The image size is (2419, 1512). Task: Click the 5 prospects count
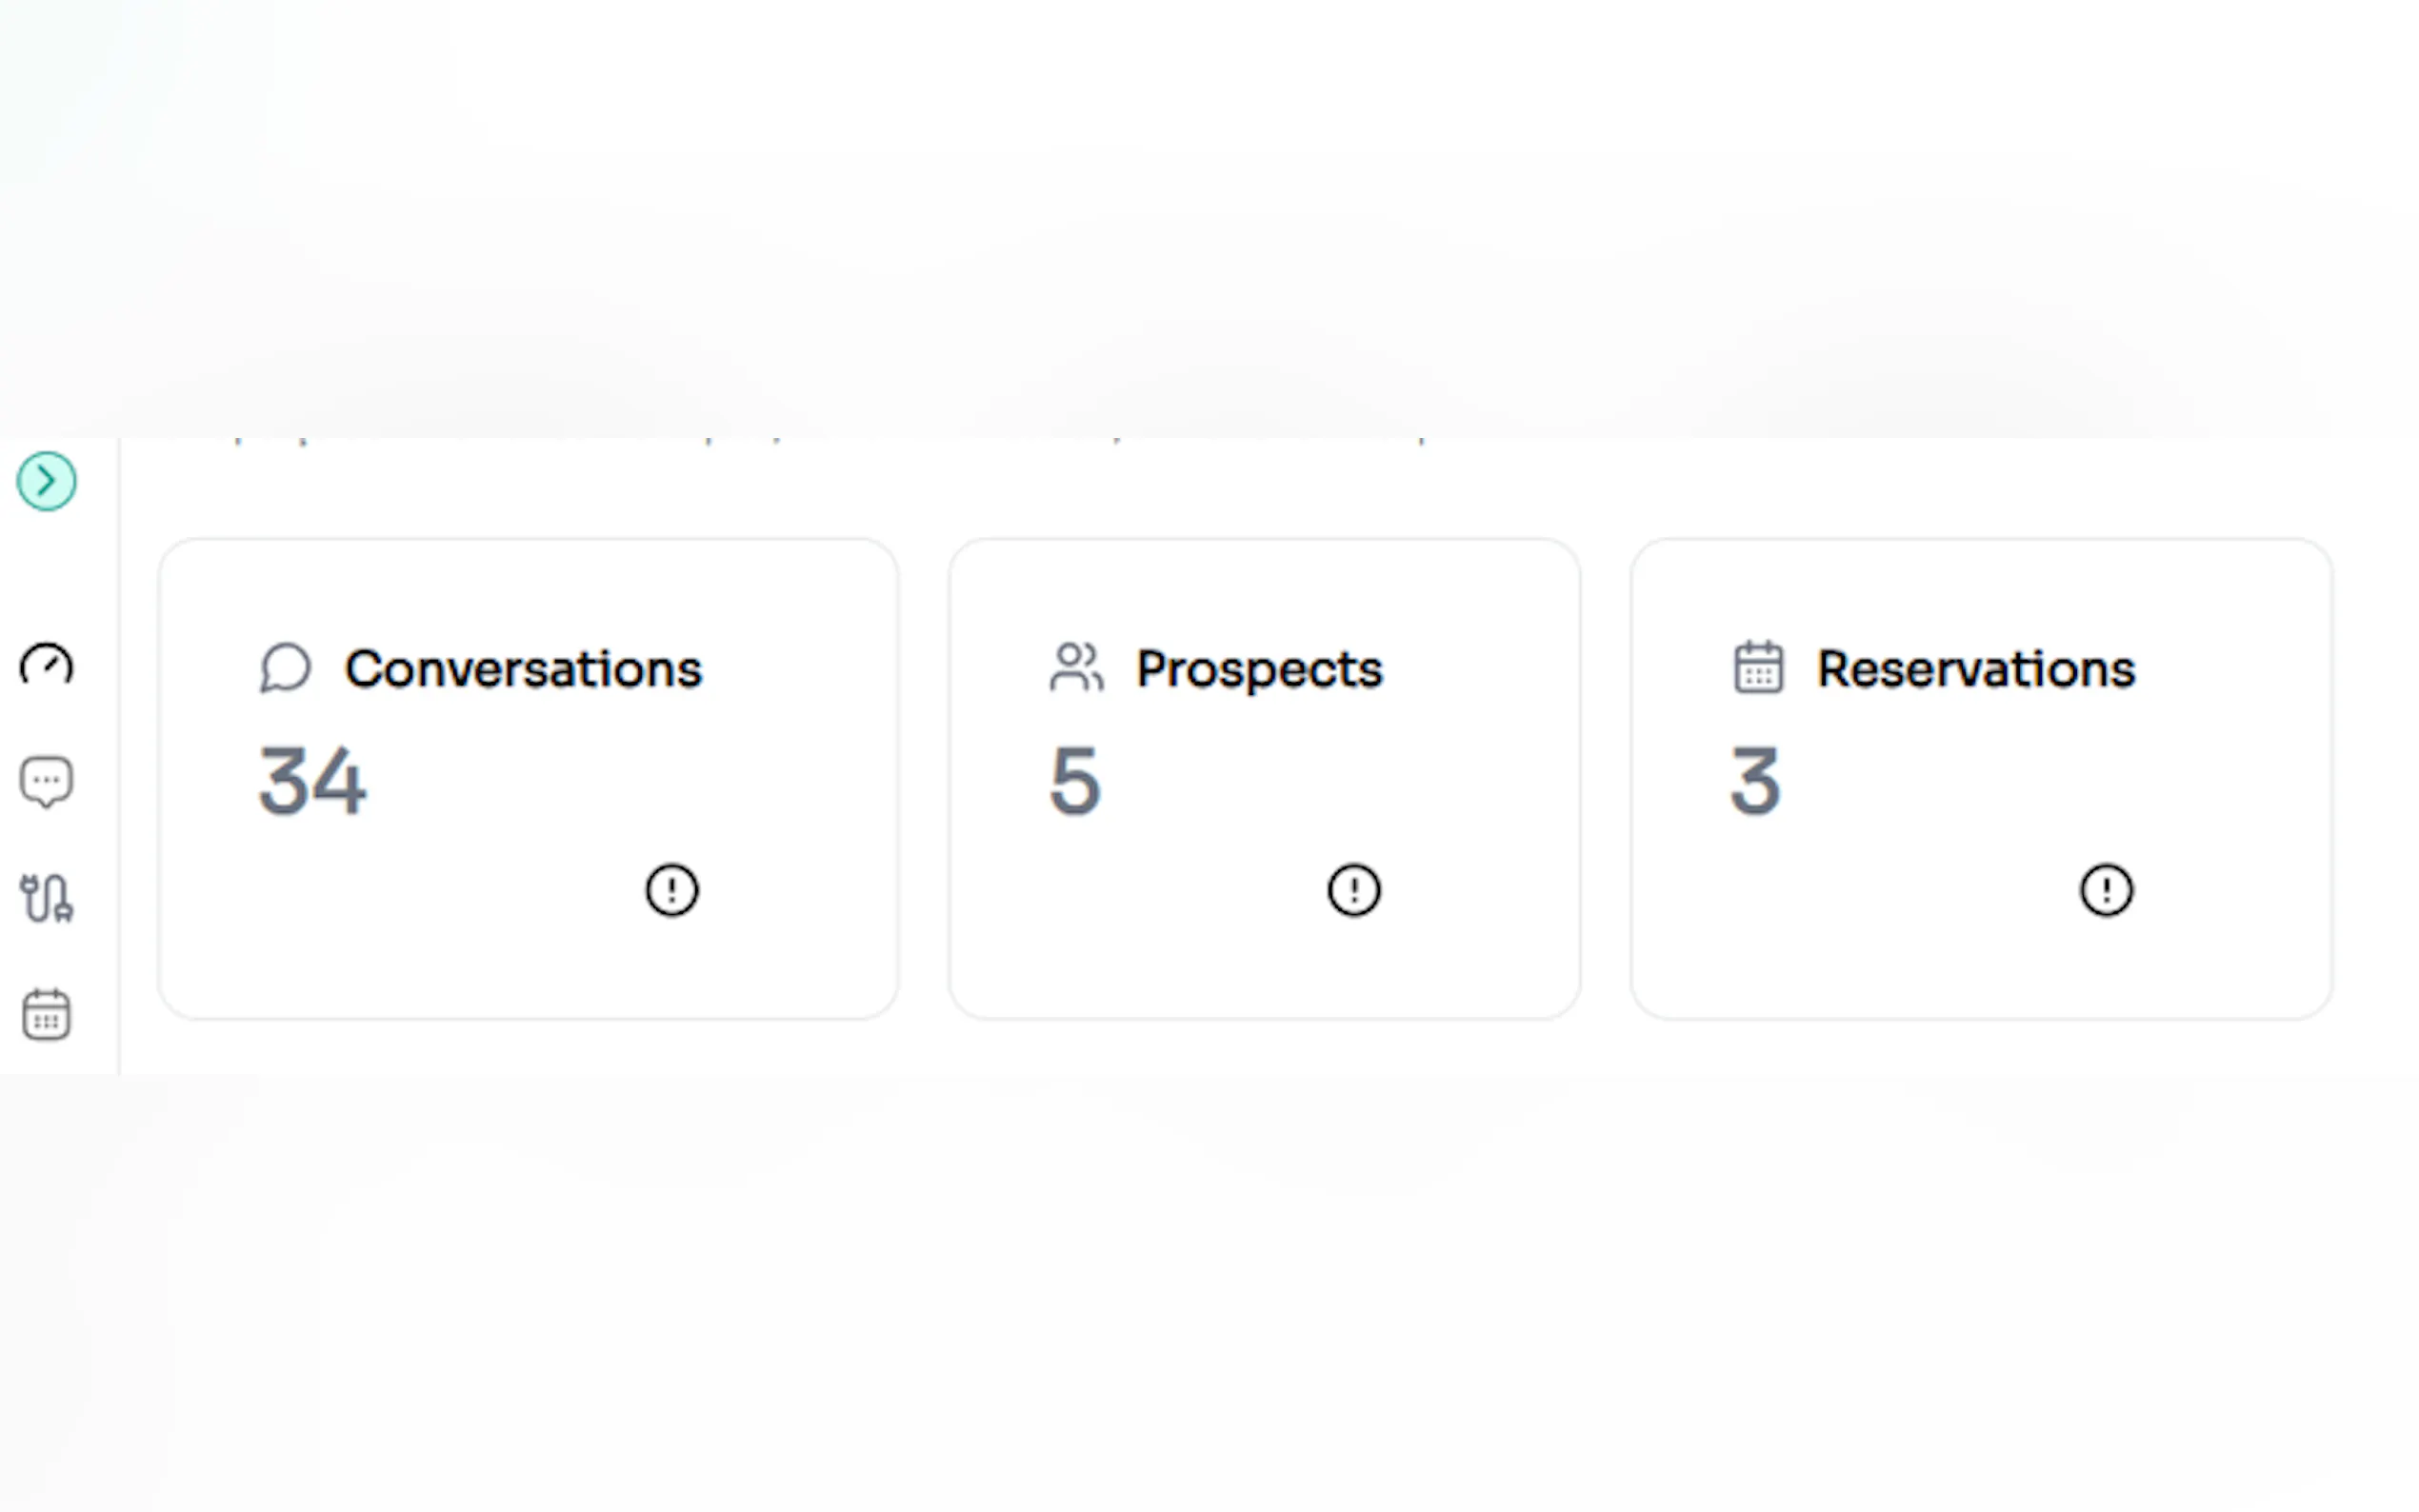1075,781
